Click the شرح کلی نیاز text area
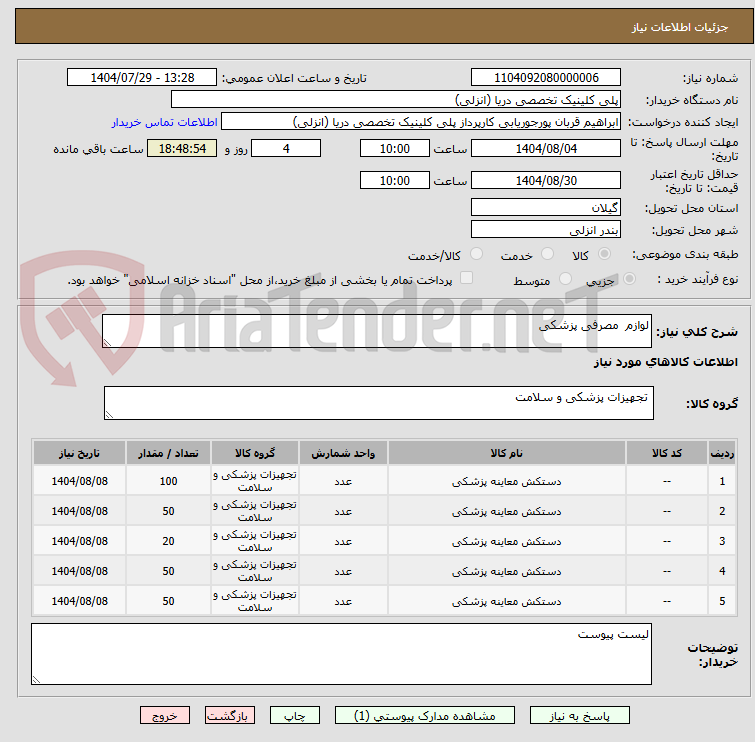755x742 pixels. point(377,331)
